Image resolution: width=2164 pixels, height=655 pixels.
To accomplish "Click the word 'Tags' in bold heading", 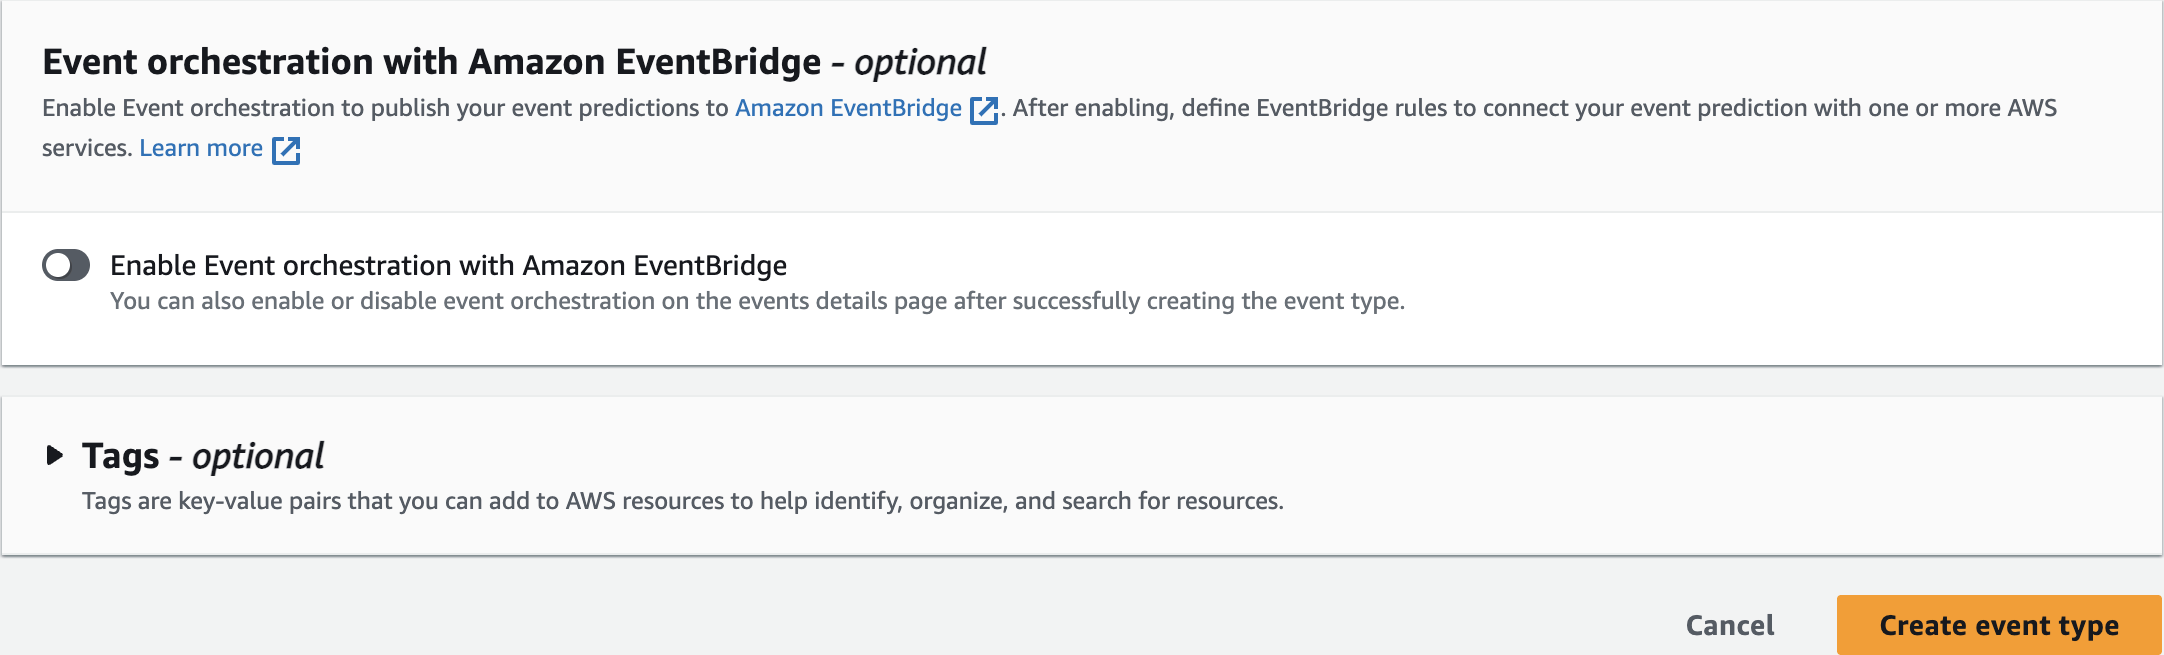I will (x=121, y=456).
